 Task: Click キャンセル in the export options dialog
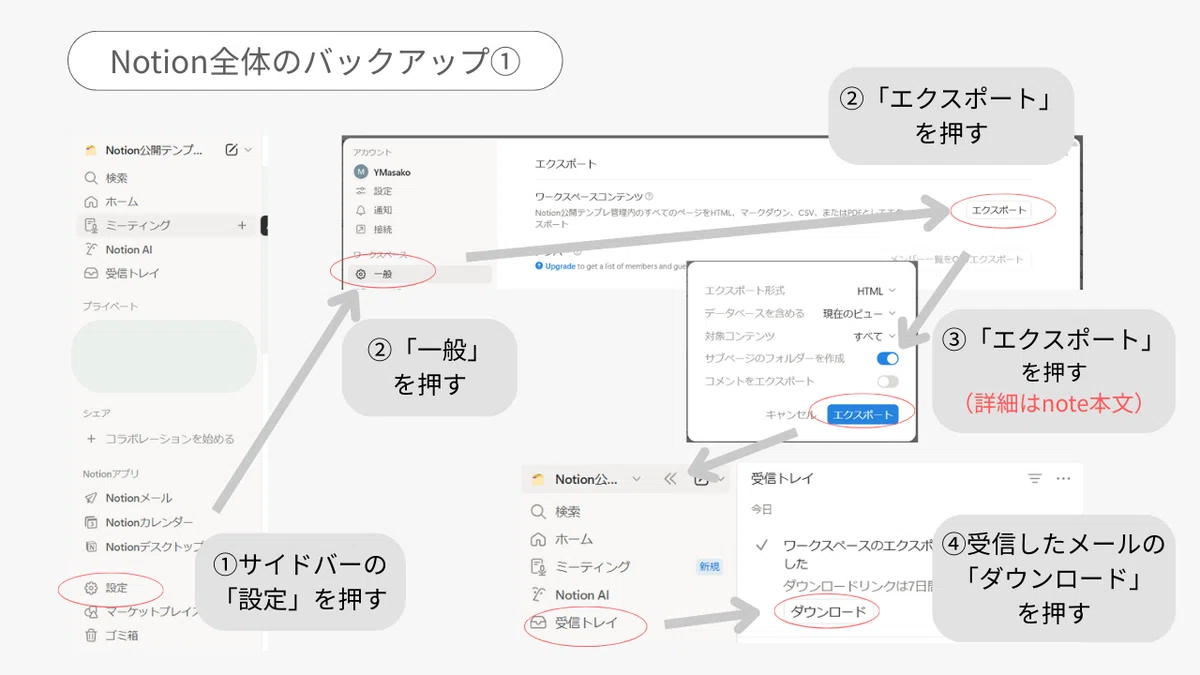click(792, 414)
